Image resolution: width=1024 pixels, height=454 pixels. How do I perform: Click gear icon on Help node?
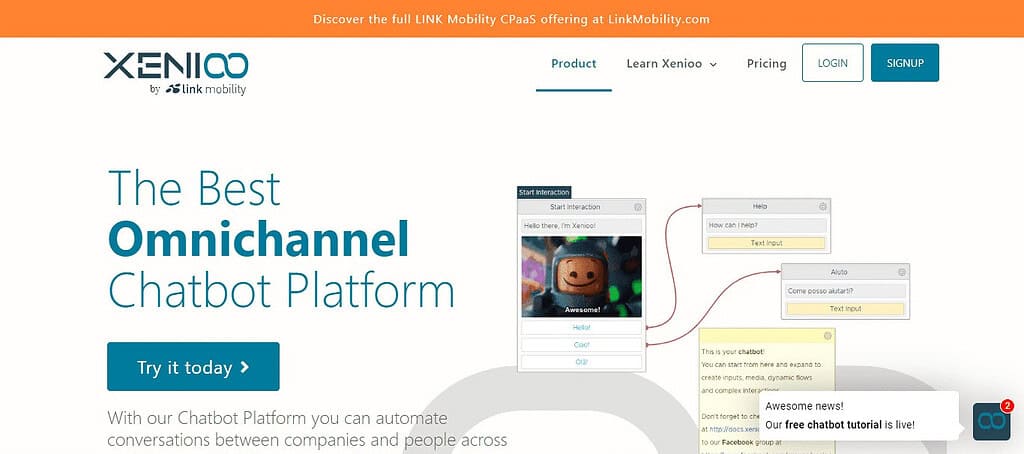824,206
